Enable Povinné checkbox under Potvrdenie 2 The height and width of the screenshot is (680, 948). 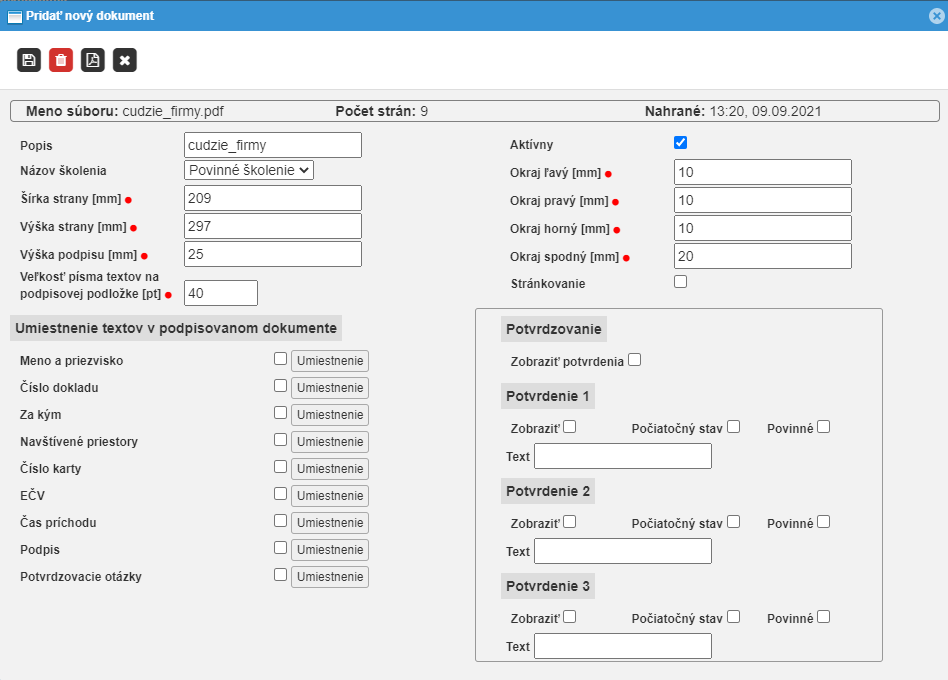tap(823, 522)
